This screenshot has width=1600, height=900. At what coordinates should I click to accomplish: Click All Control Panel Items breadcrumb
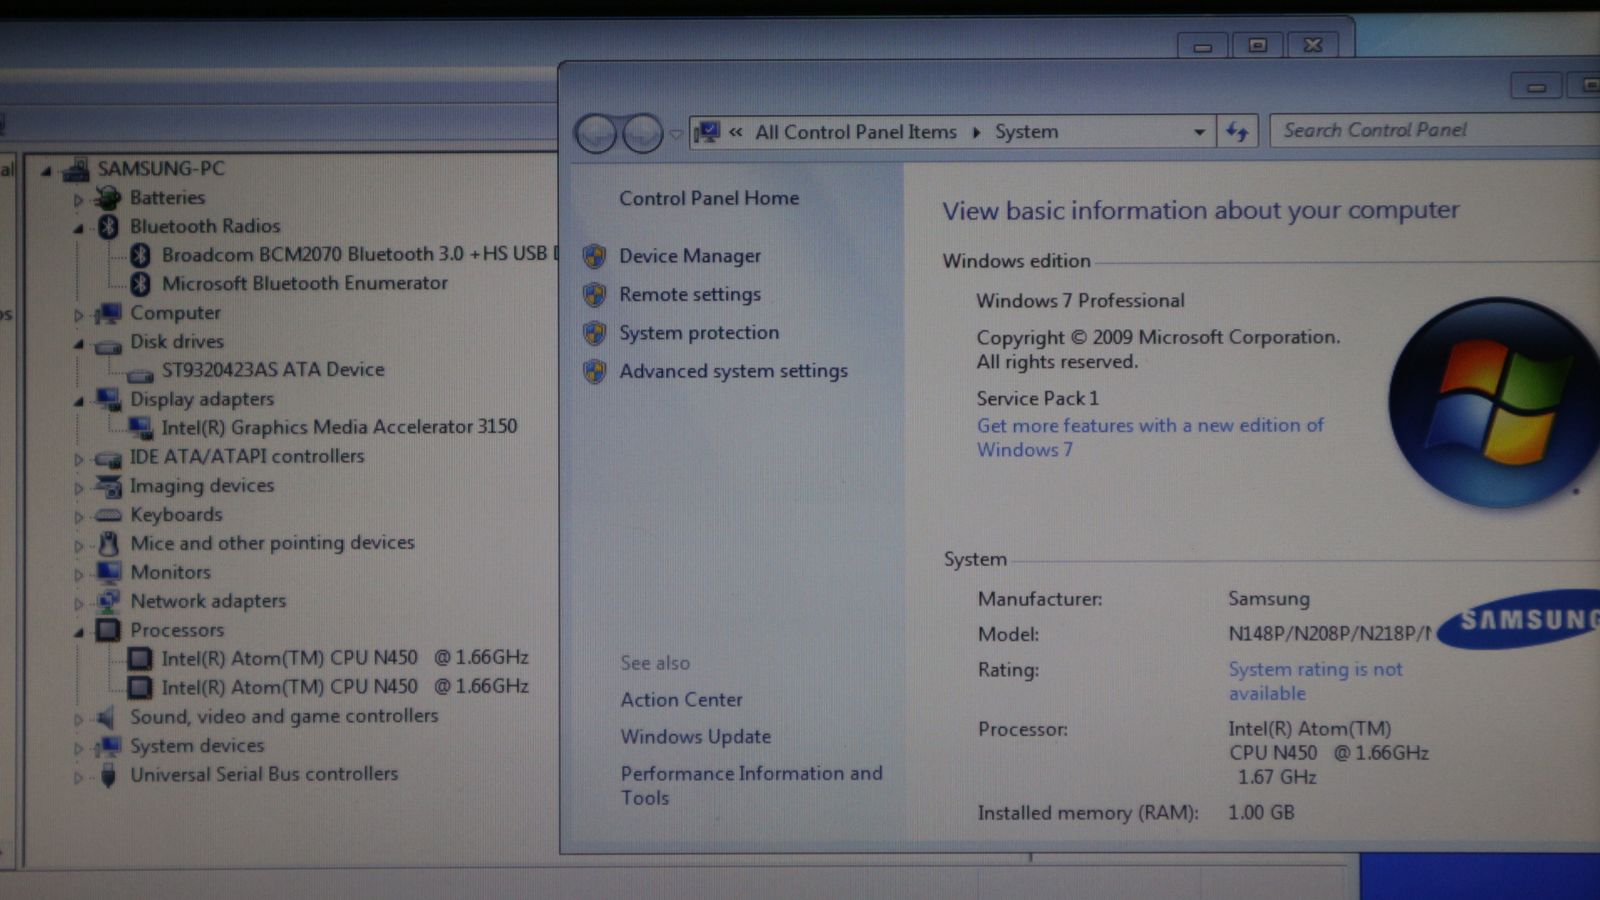[x=856, y=132]
